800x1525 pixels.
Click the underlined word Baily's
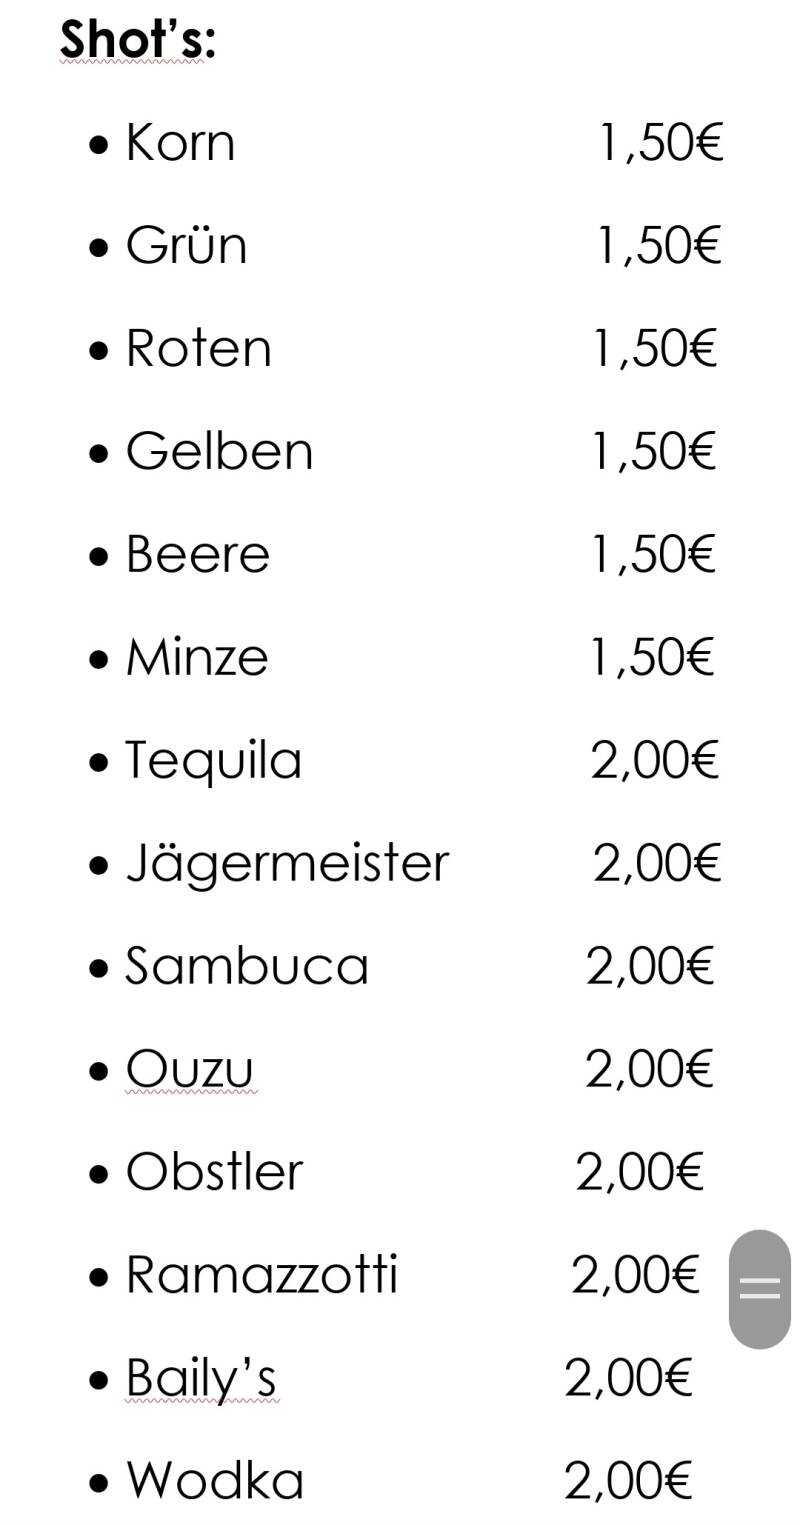(x=200, y=1378)
